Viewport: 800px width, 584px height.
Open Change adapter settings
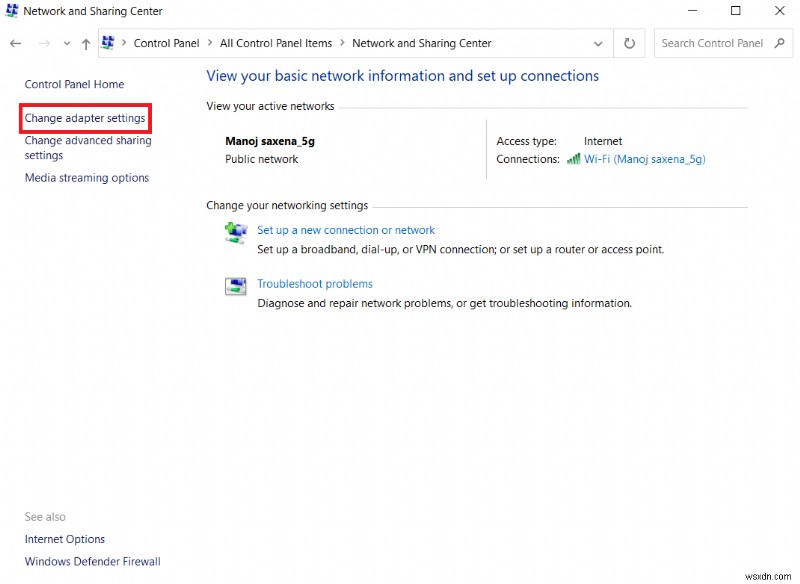click(x=85, y=118)
